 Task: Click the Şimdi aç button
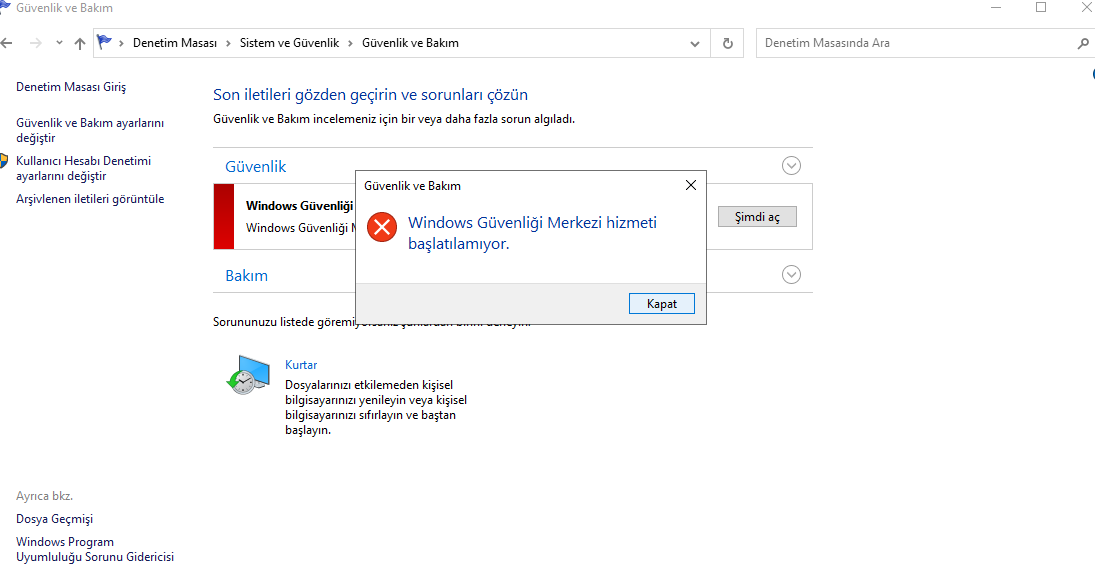(757, 217)
